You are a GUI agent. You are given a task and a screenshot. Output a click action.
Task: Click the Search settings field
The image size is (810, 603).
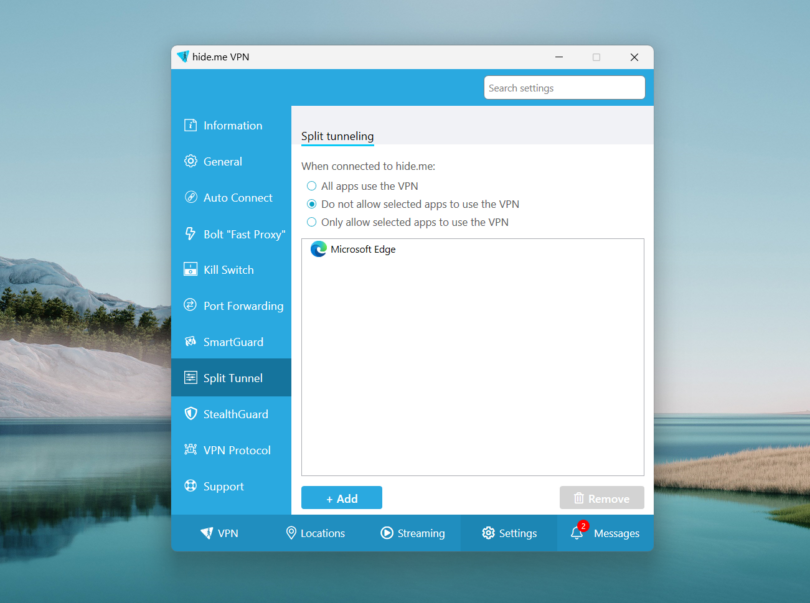564,87
